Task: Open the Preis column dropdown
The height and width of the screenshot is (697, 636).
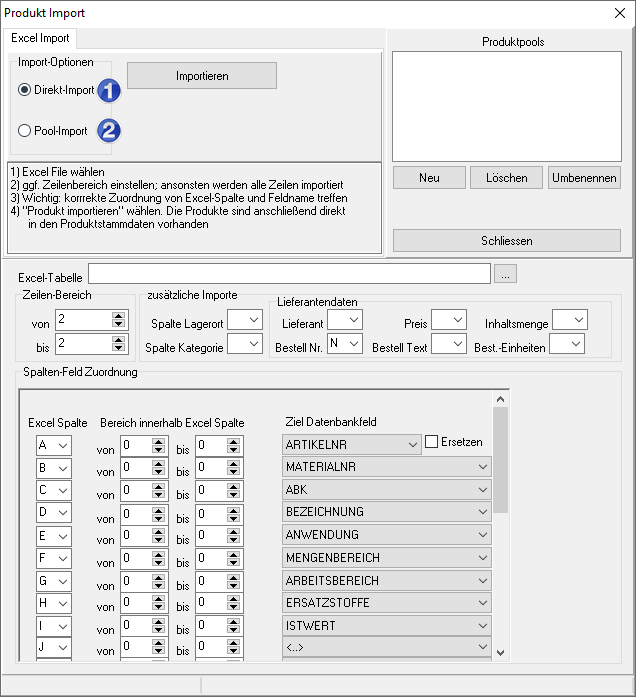Action: [449, 320]
